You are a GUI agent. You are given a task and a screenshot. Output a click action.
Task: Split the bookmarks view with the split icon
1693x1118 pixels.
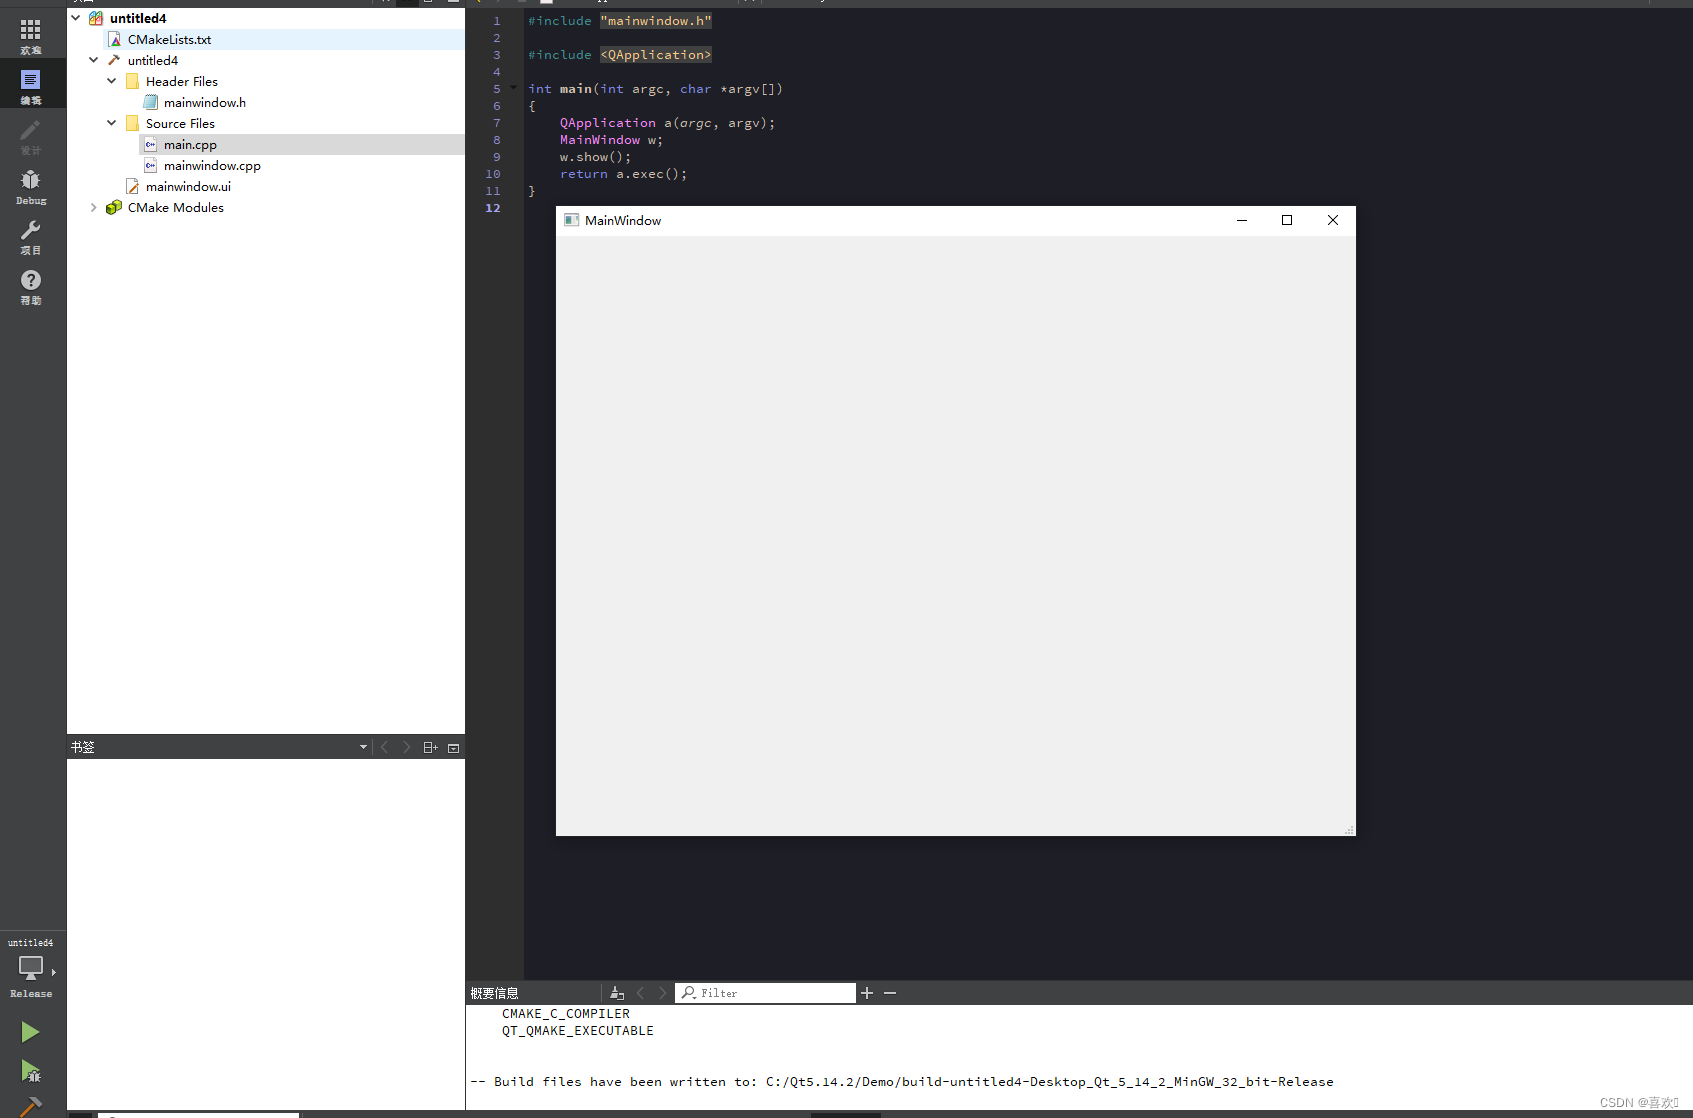[x=430, y=747]
